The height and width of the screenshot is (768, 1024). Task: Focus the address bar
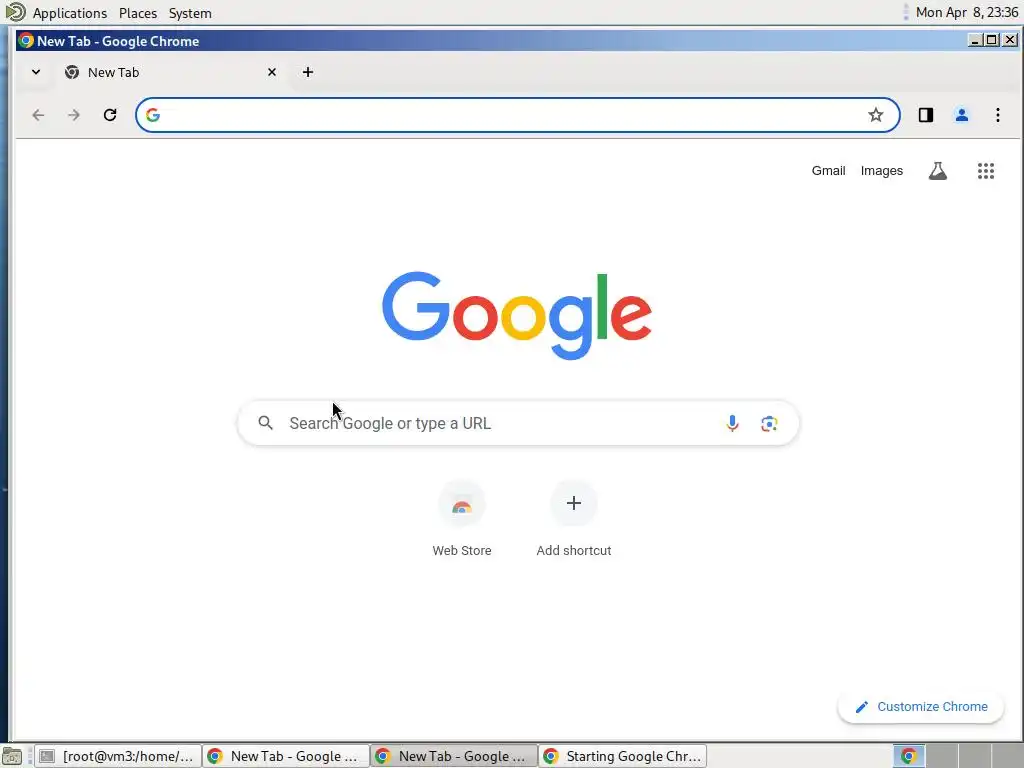(x=516, y=115)
